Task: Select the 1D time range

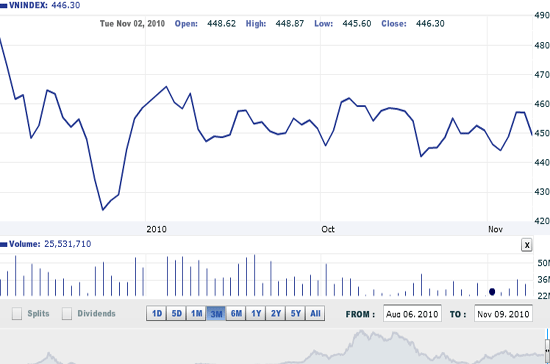Action: click(x=156, y=314)
